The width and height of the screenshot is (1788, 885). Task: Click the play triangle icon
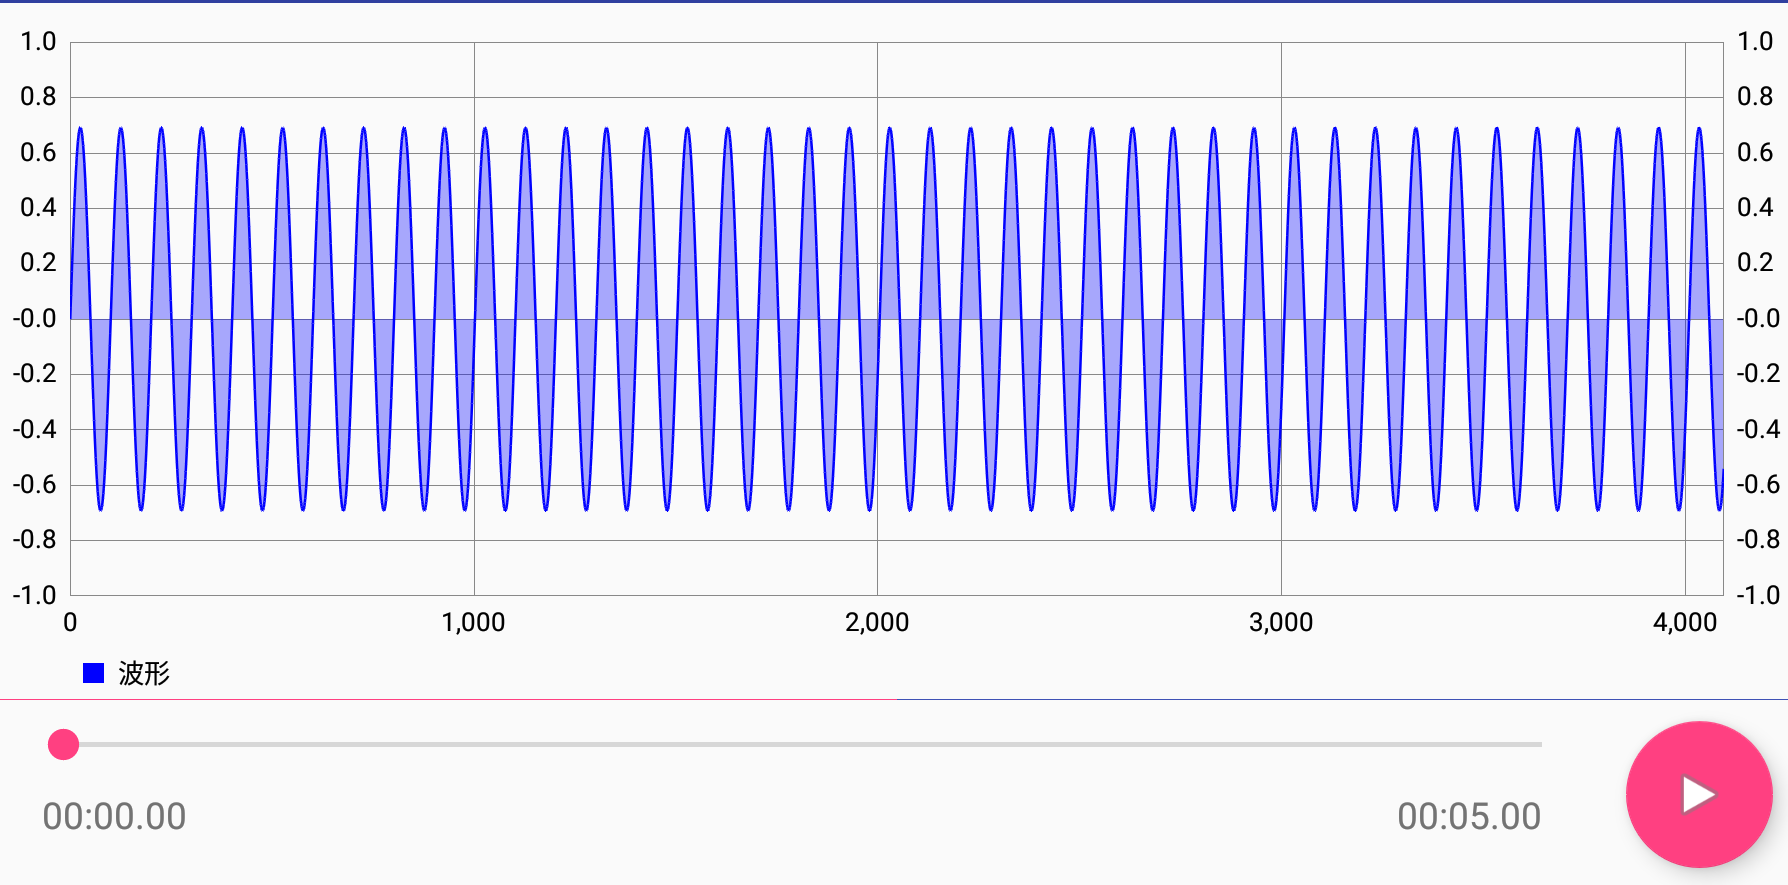click(x=1698, y=795)
